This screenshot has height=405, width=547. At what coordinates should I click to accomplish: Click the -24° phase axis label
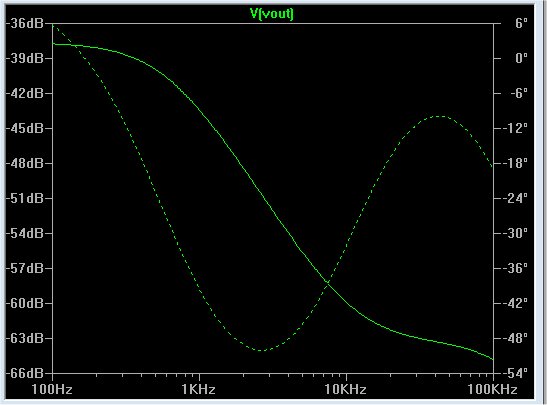tap(515, 198)
